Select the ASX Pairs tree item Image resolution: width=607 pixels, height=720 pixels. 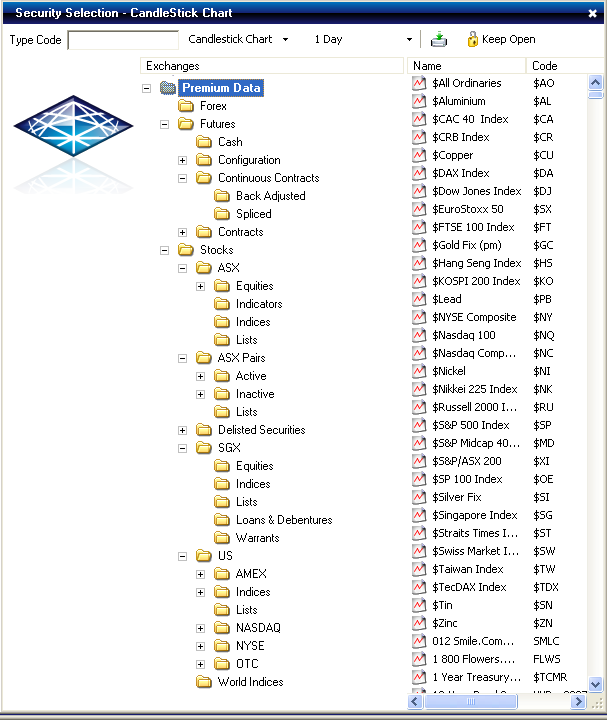pyautogui.click(x=242, y=358)
